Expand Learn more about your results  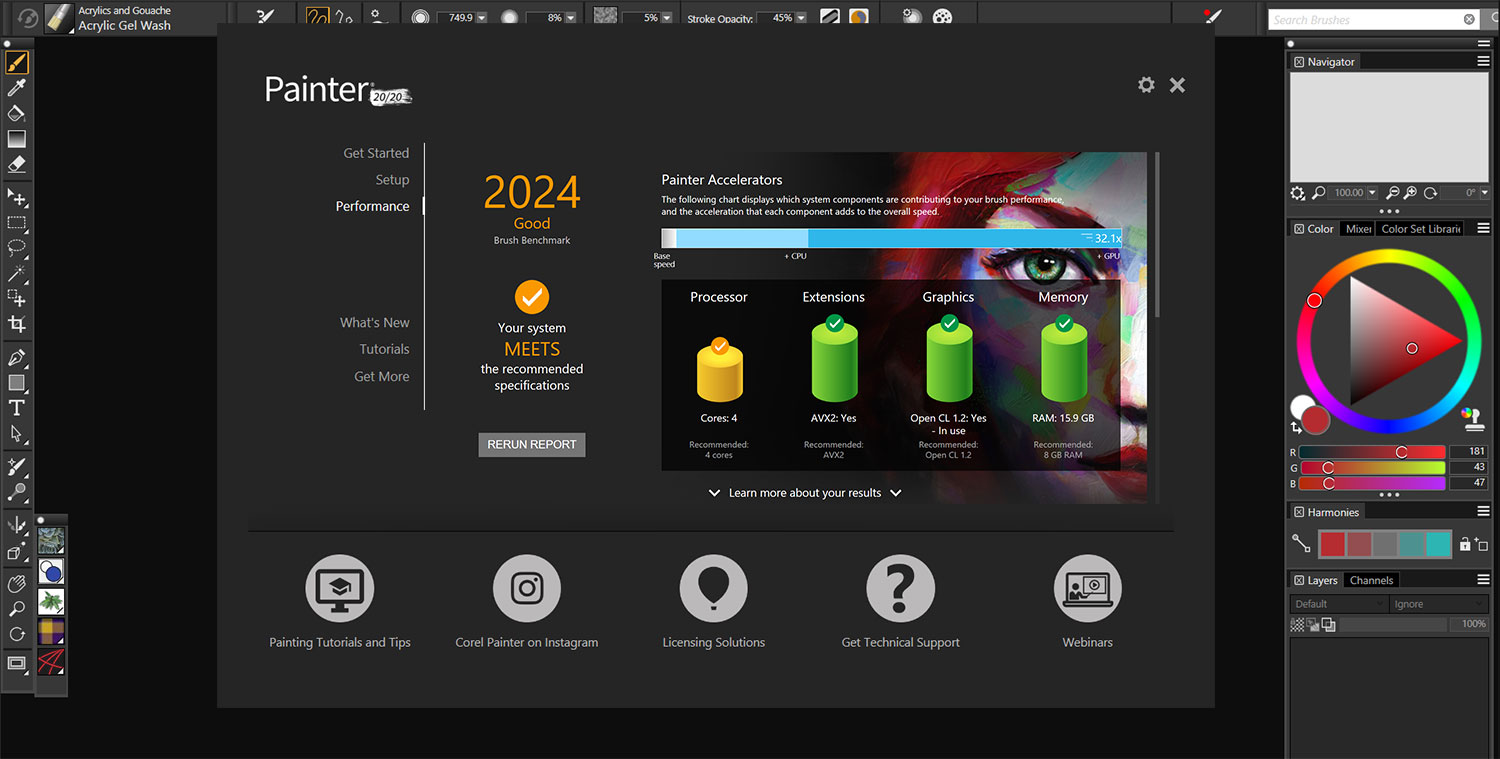tap(805, 493)
